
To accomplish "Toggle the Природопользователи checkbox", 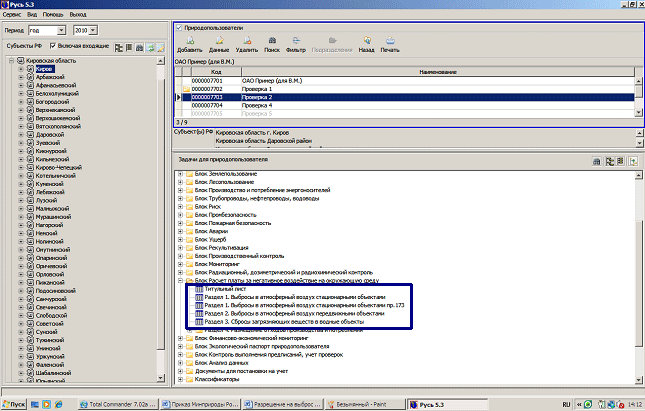I will pos(179,28).
